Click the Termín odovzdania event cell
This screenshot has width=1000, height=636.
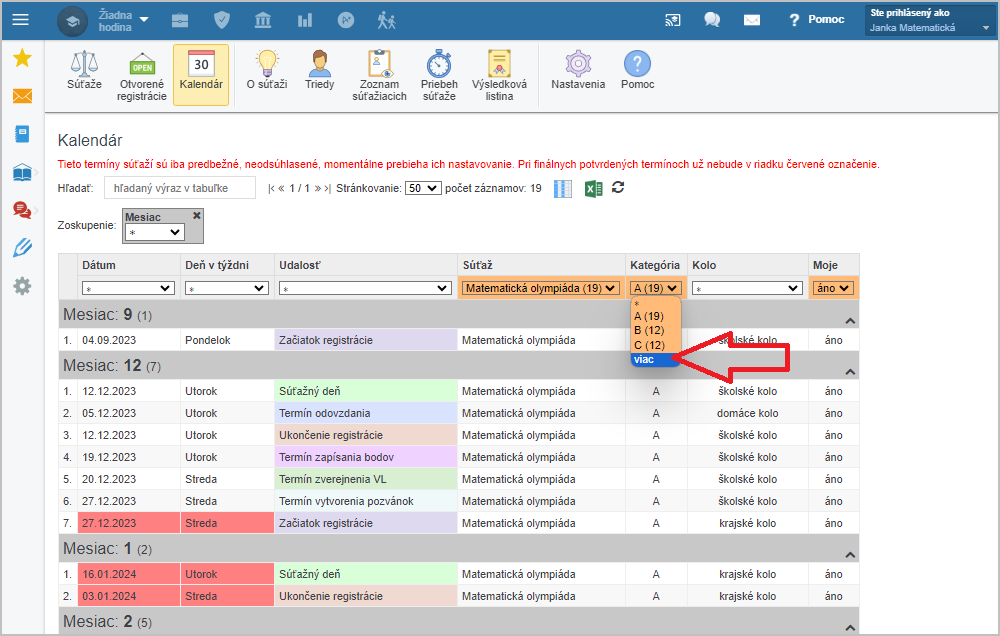[365, 413]
